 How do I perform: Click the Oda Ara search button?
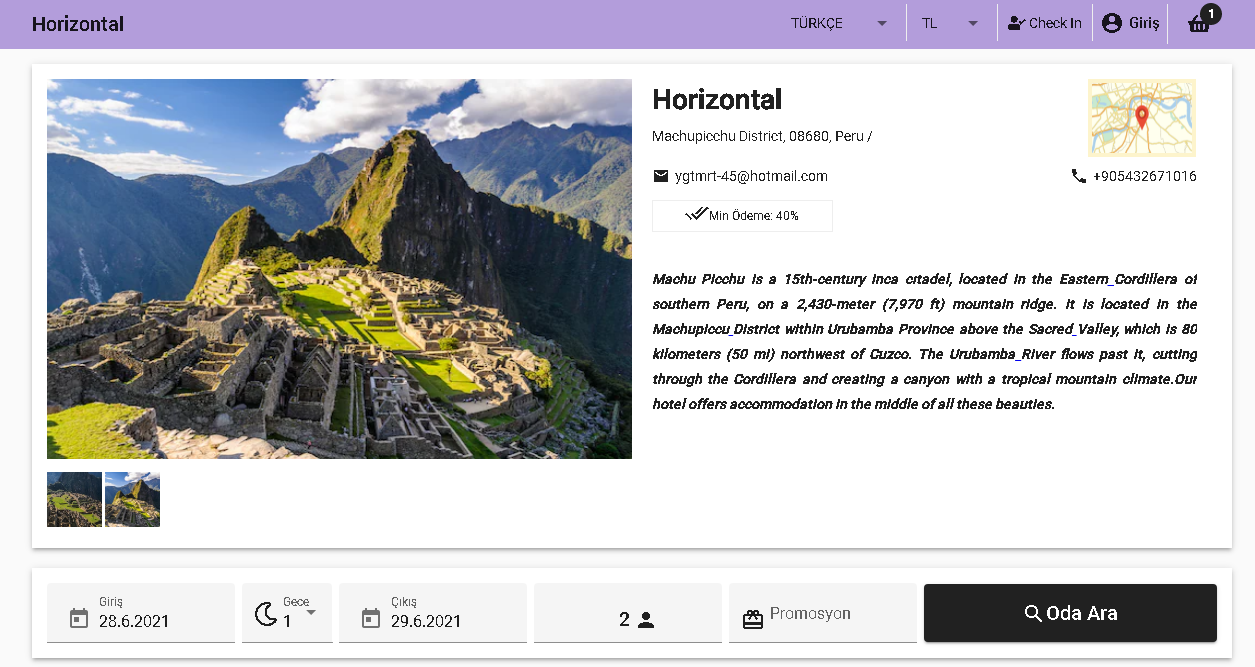[1070, 613]
